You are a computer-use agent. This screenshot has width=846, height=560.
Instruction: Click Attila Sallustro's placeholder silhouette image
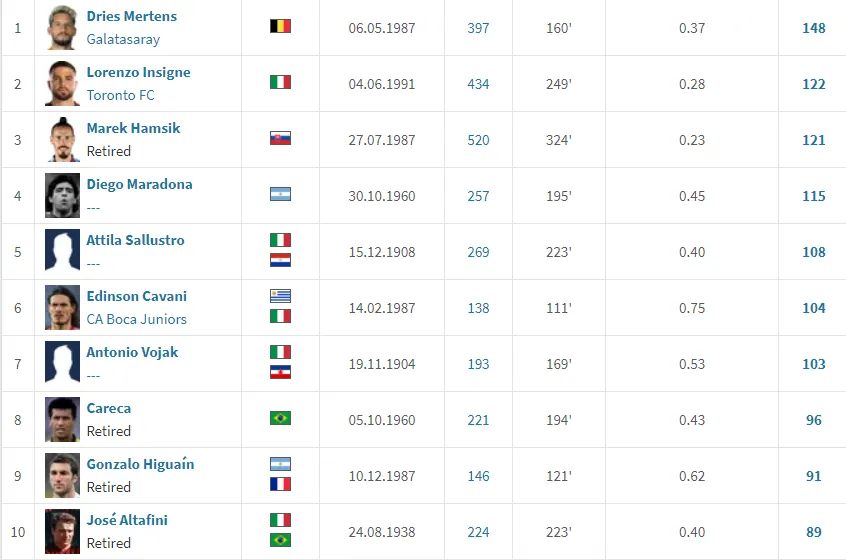pyautogui.click(x=62, y=252)
